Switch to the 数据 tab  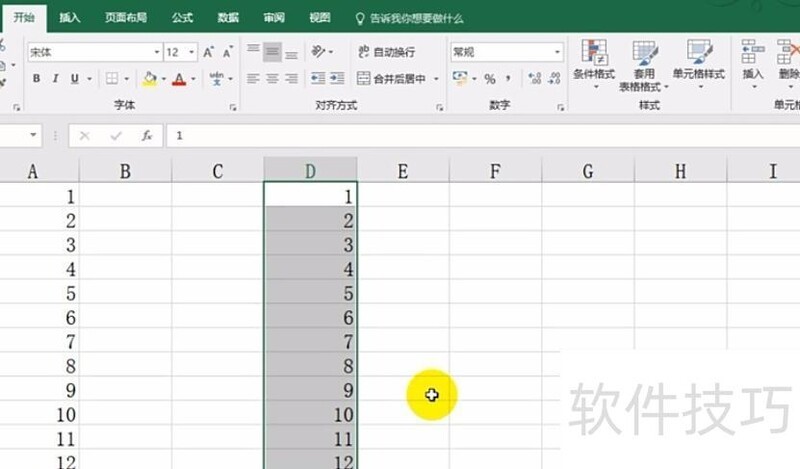click(x=228, y=18)
